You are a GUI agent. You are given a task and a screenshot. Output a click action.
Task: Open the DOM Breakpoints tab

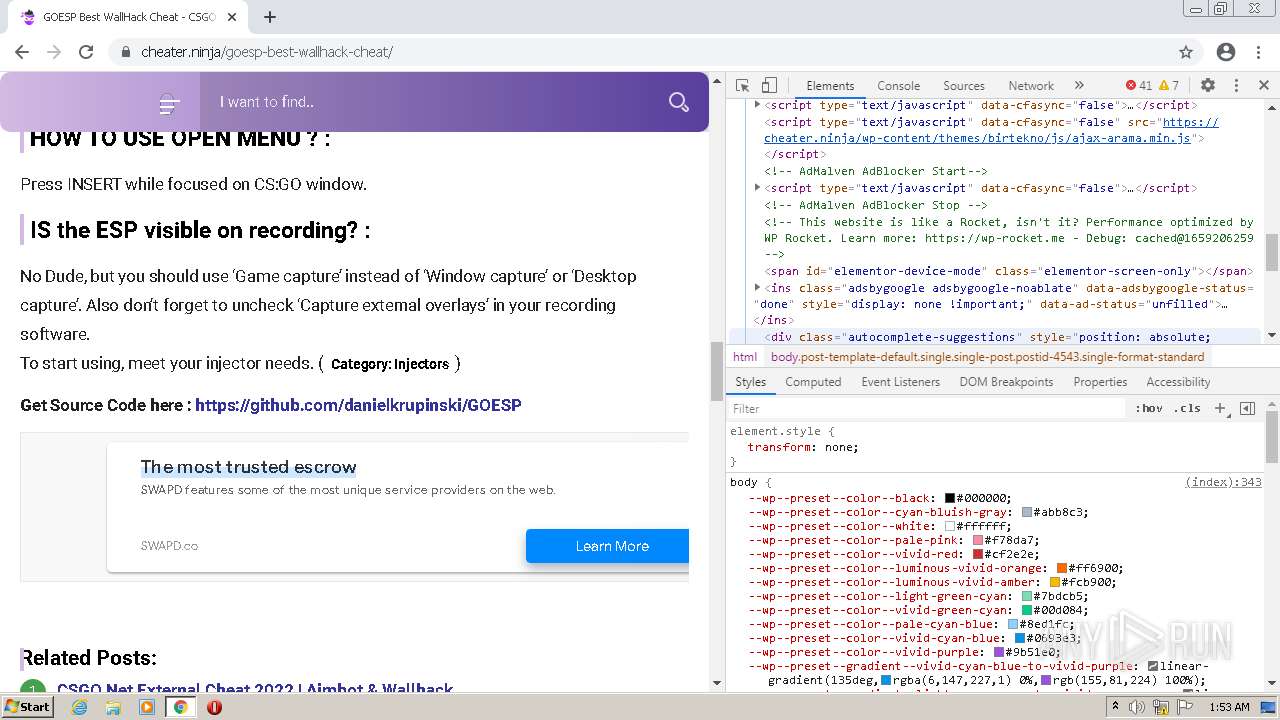click(1006, 382)
